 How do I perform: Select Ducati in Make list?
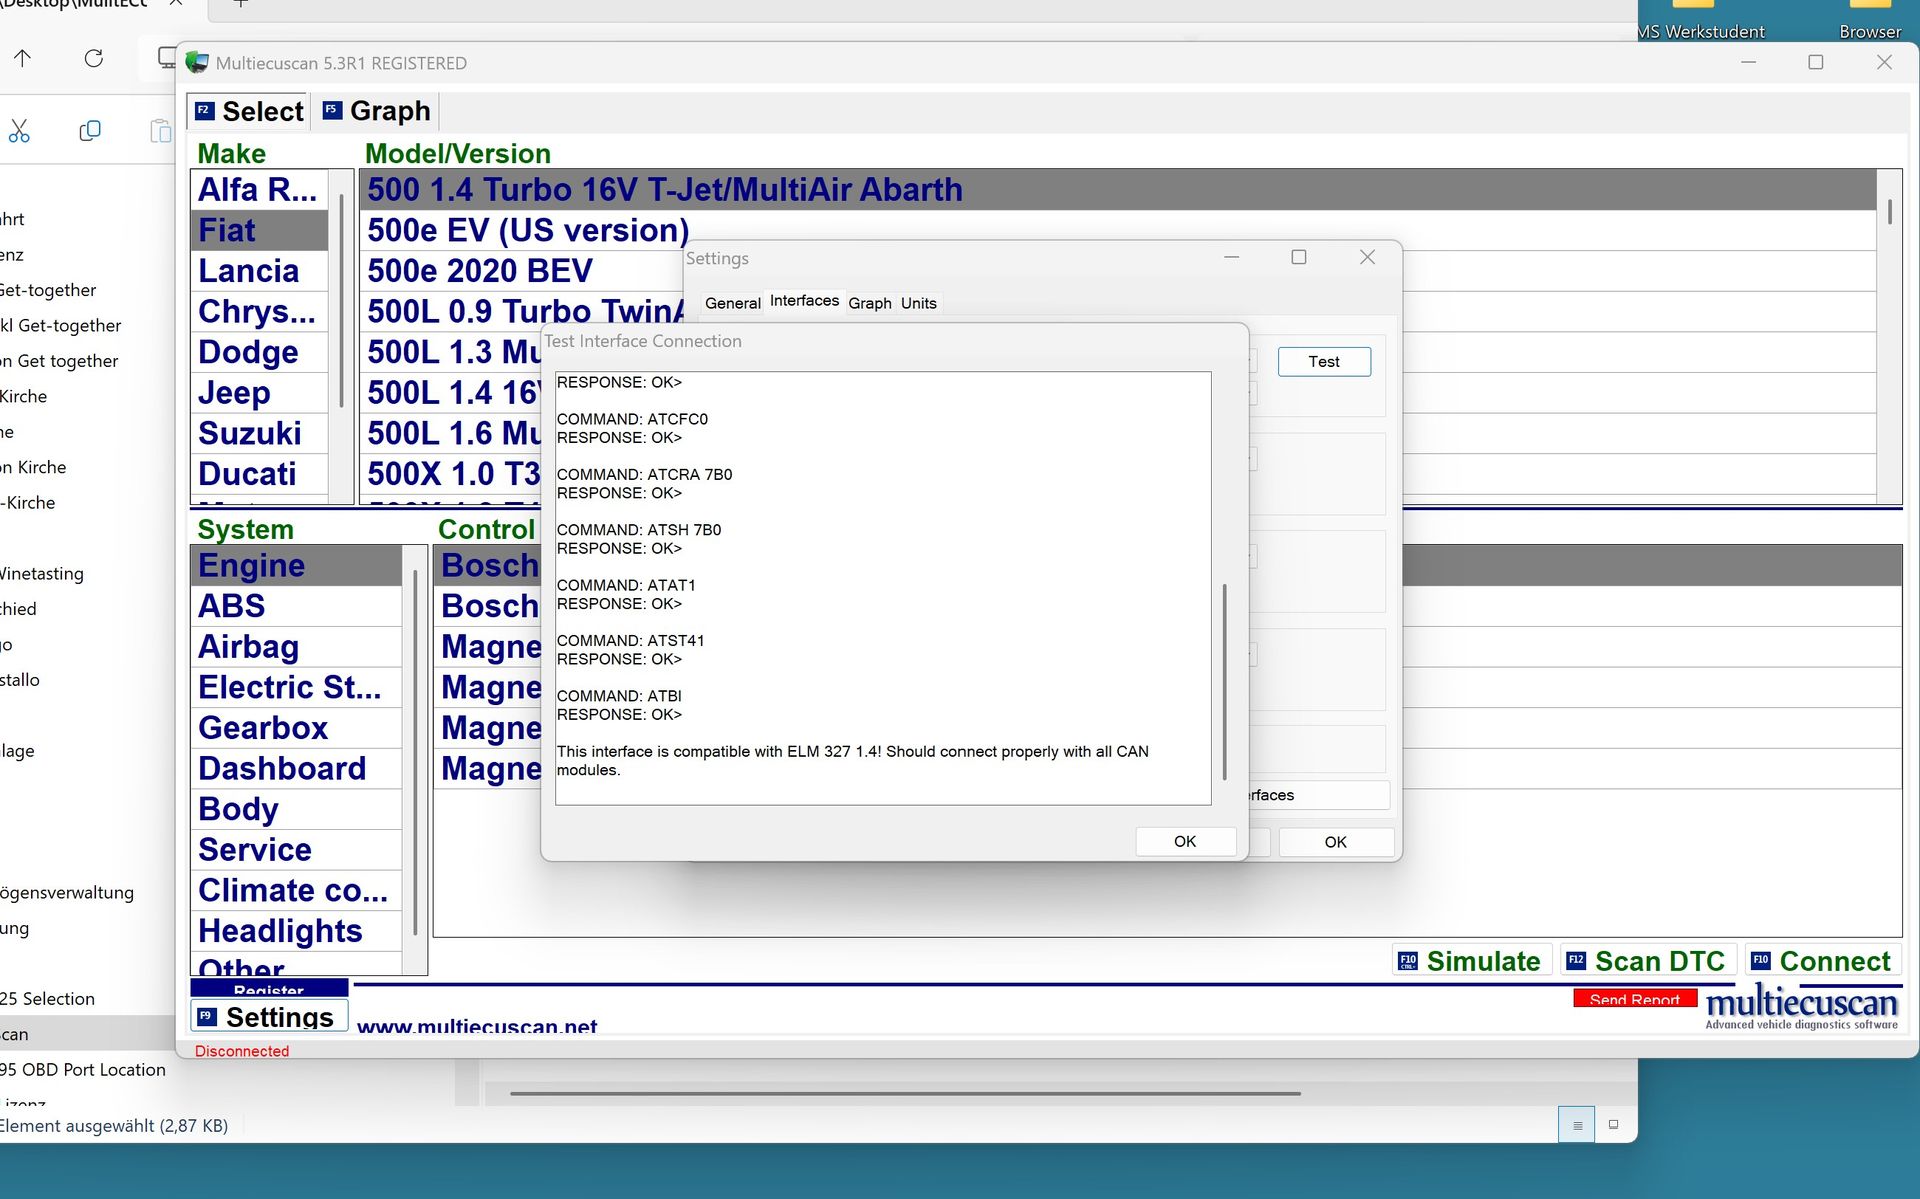click(x=259, y=474)
